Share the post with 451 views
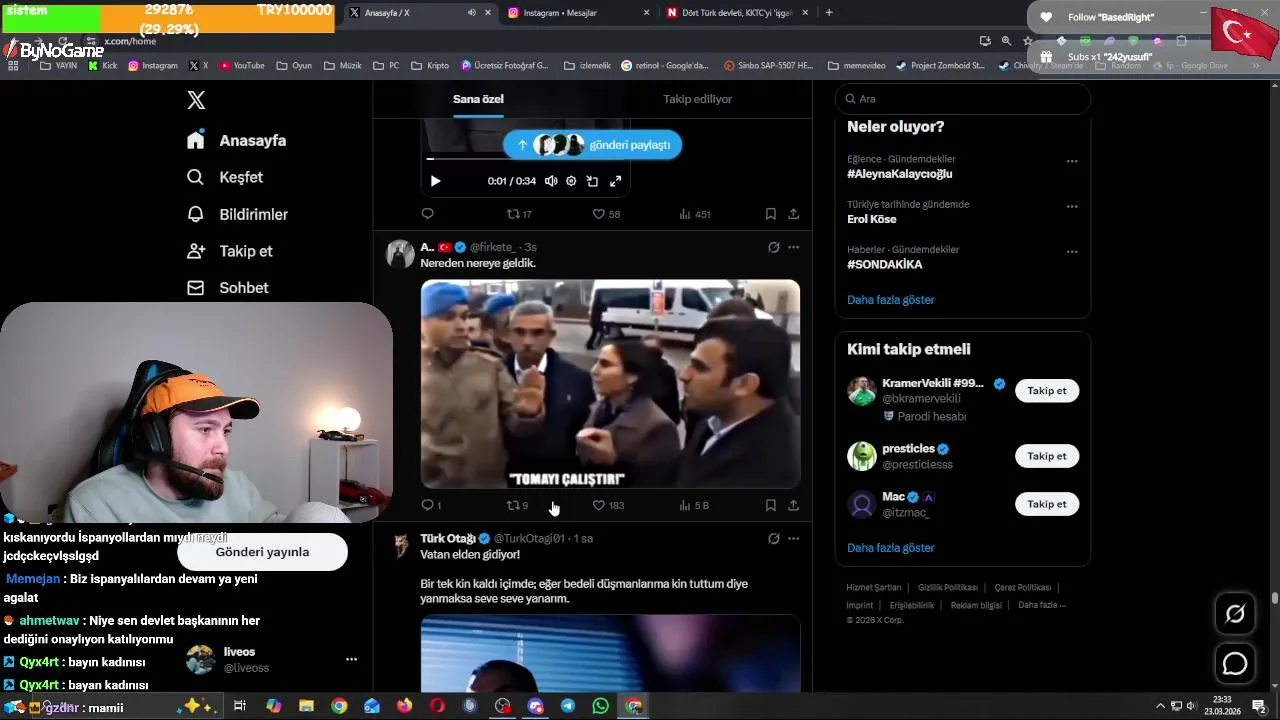The height and width of the screenshot is (720, 1280). [793, 214]
